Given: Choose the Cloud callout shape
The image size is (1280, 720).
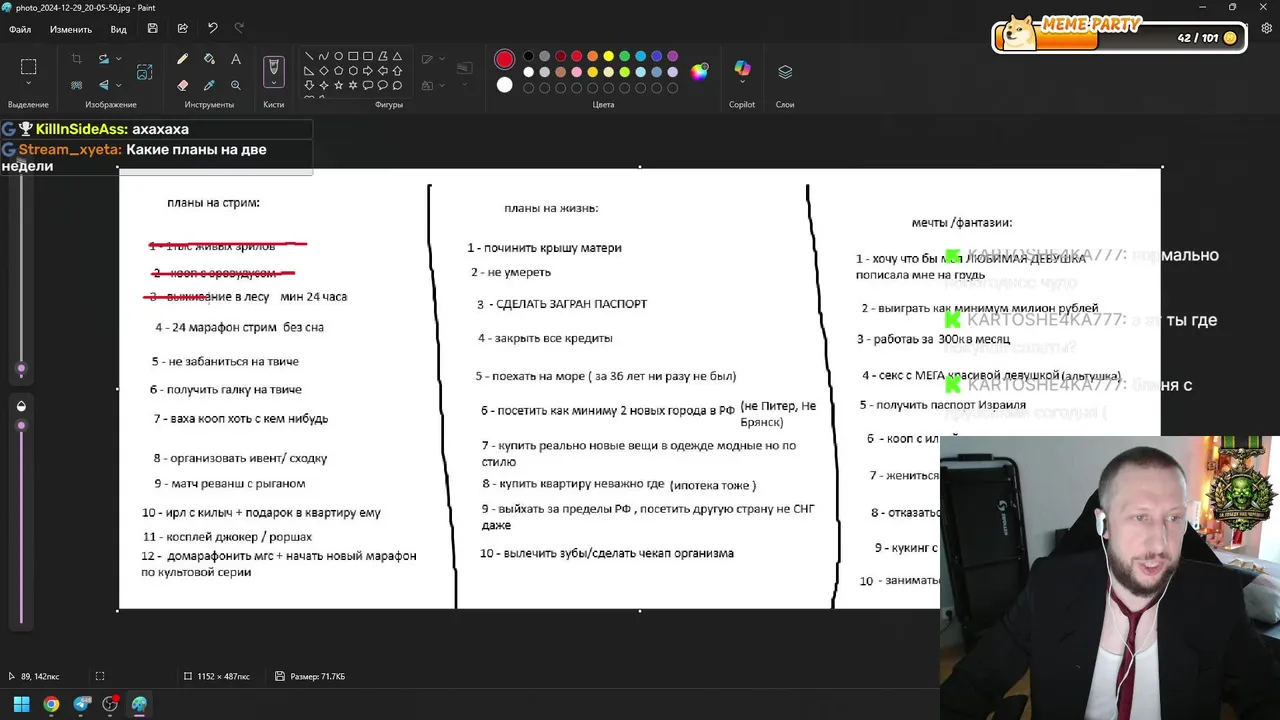Looking at the screenshot, I should (397, 86).
